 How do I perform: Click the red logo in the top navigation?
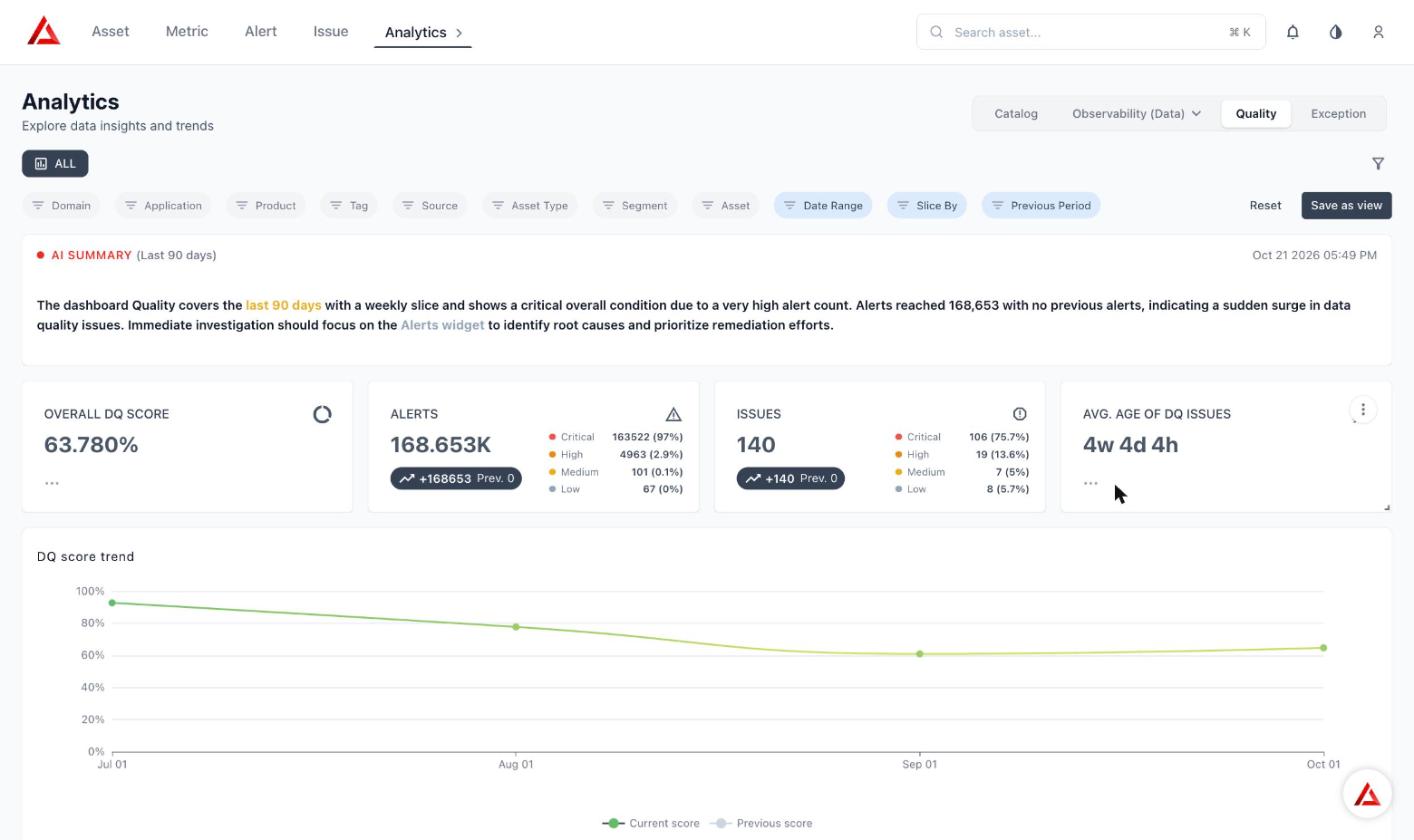[44, 31]
